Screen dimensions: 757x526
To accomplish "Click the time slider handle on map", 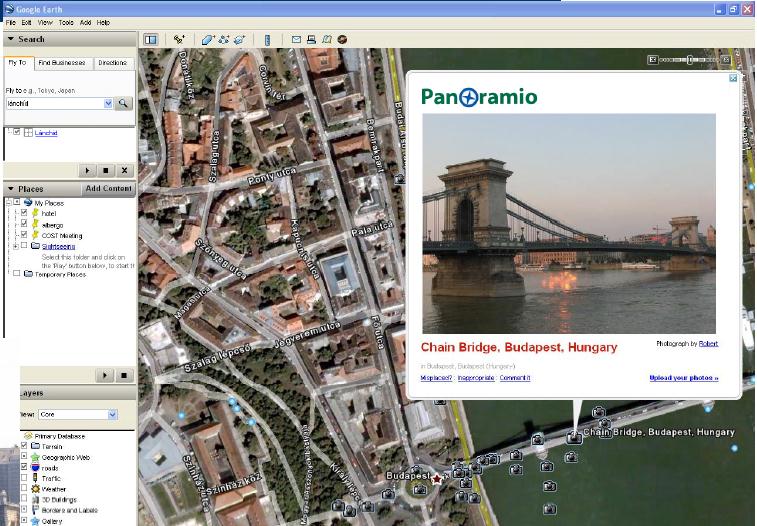I will 690,59.
